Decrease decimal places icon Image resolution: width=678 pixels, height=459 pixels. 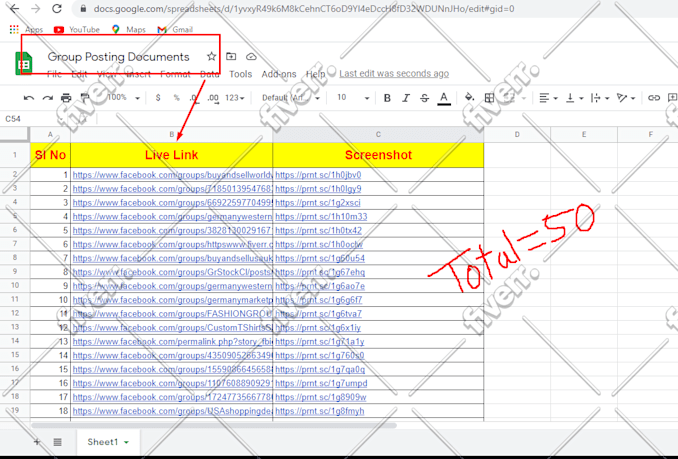195,98
